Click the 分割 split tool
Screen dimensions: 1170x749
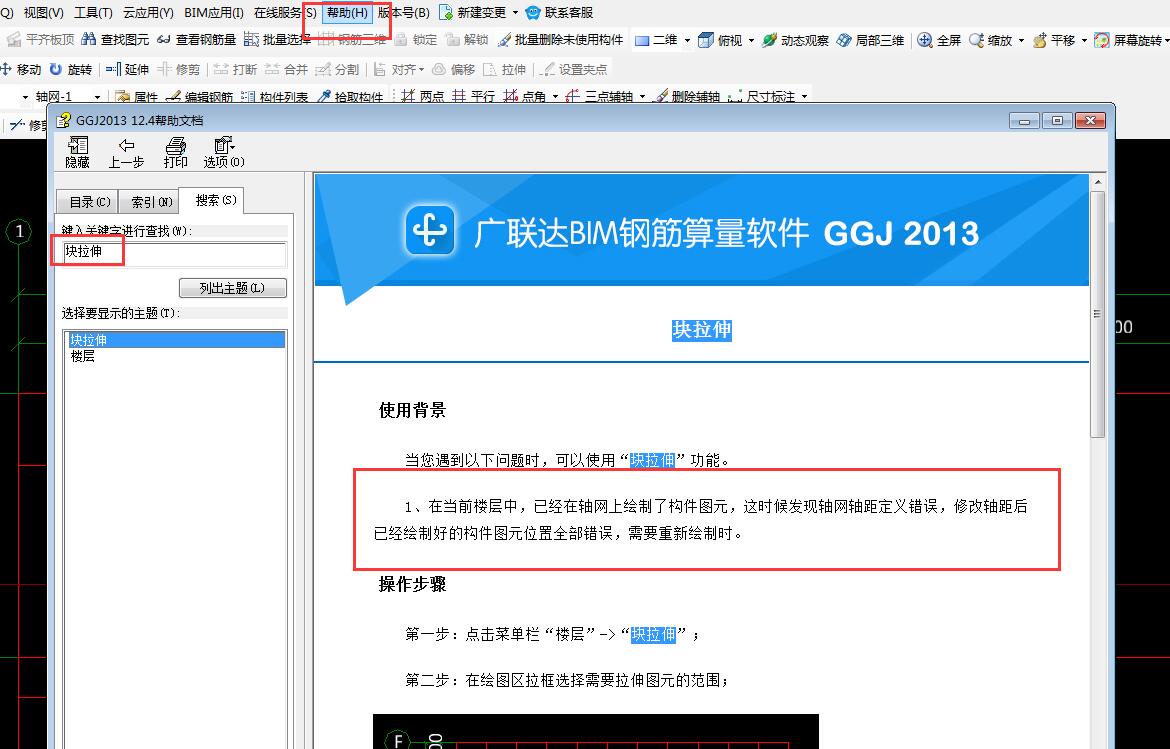pos(337,69)
